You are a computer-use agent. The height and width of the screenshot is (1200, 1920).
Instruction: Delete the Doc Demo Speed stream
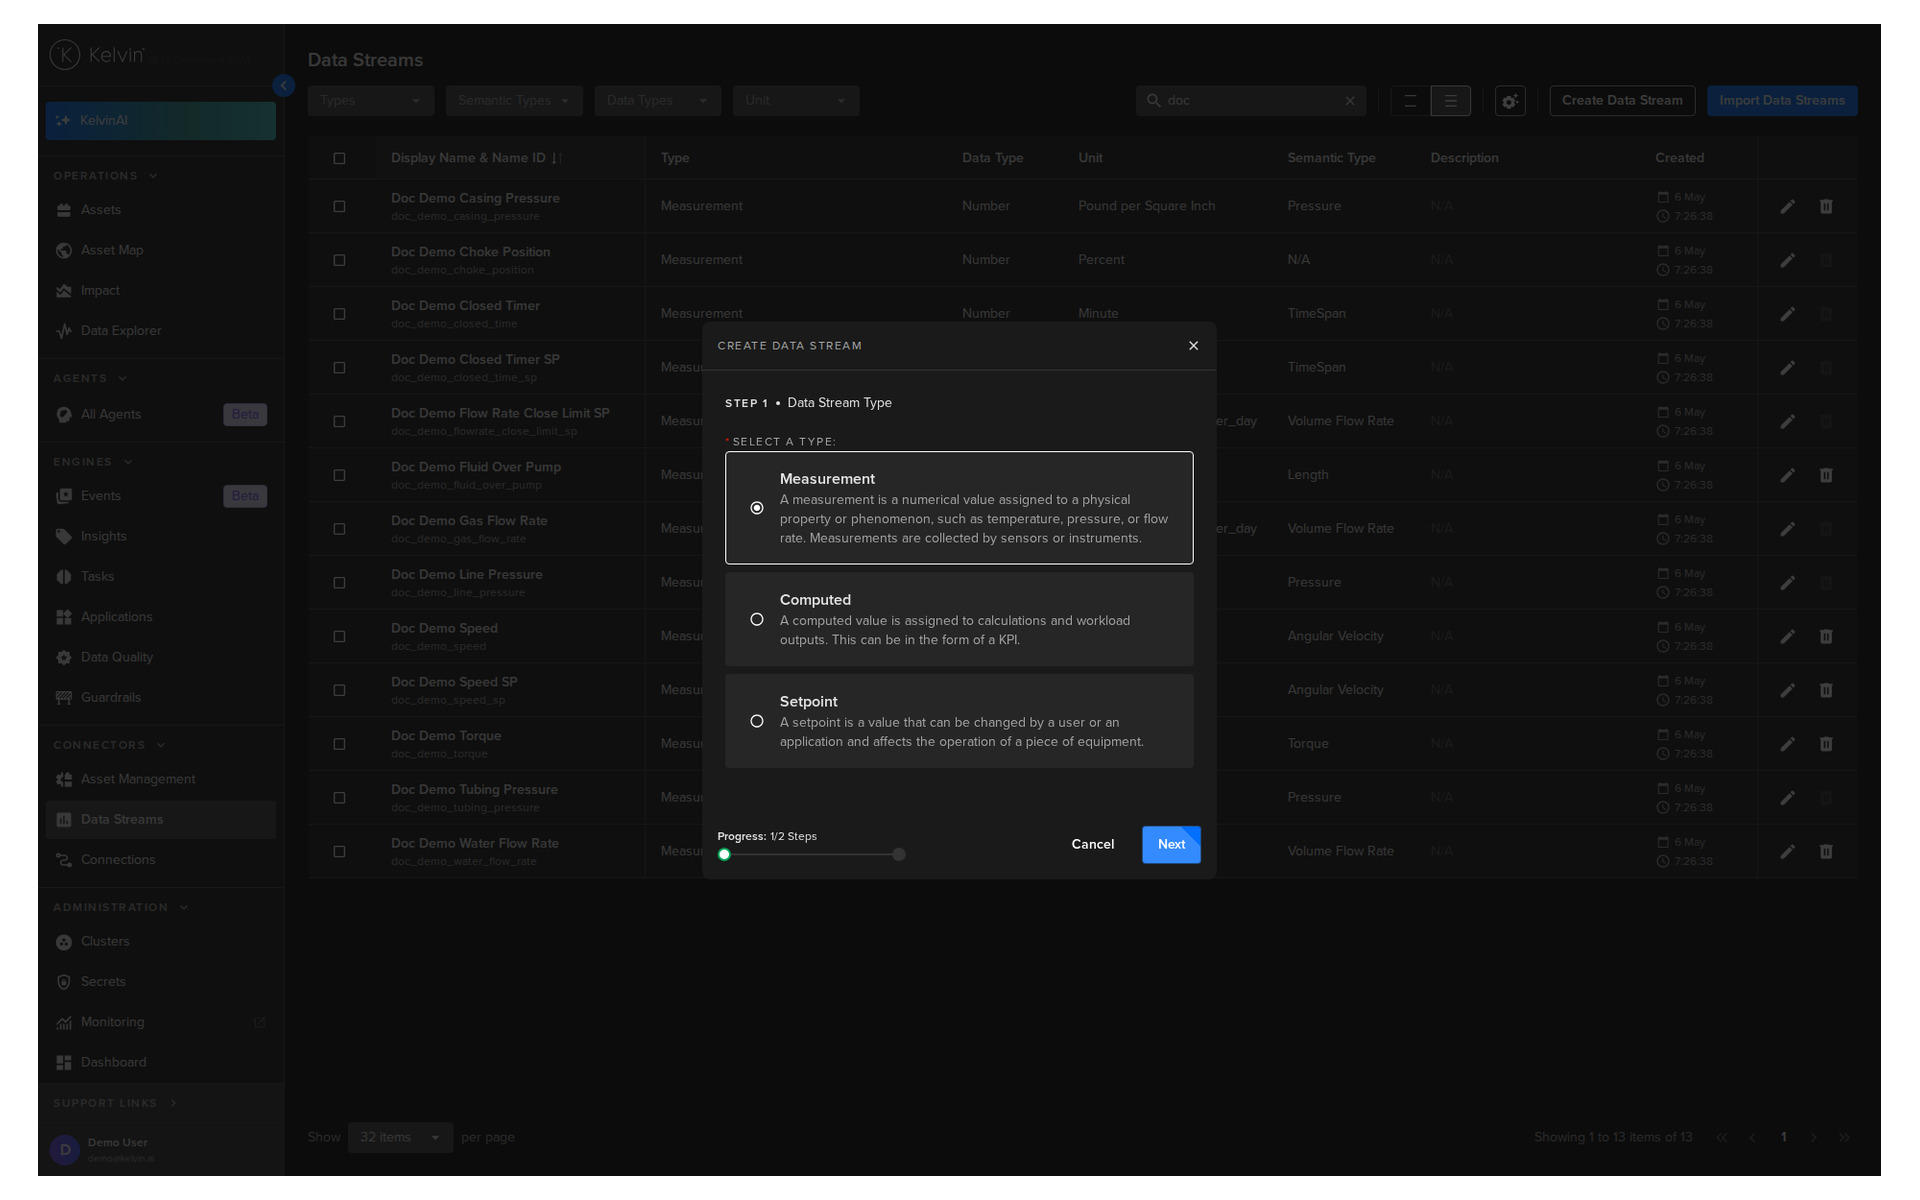[1826, 637]
